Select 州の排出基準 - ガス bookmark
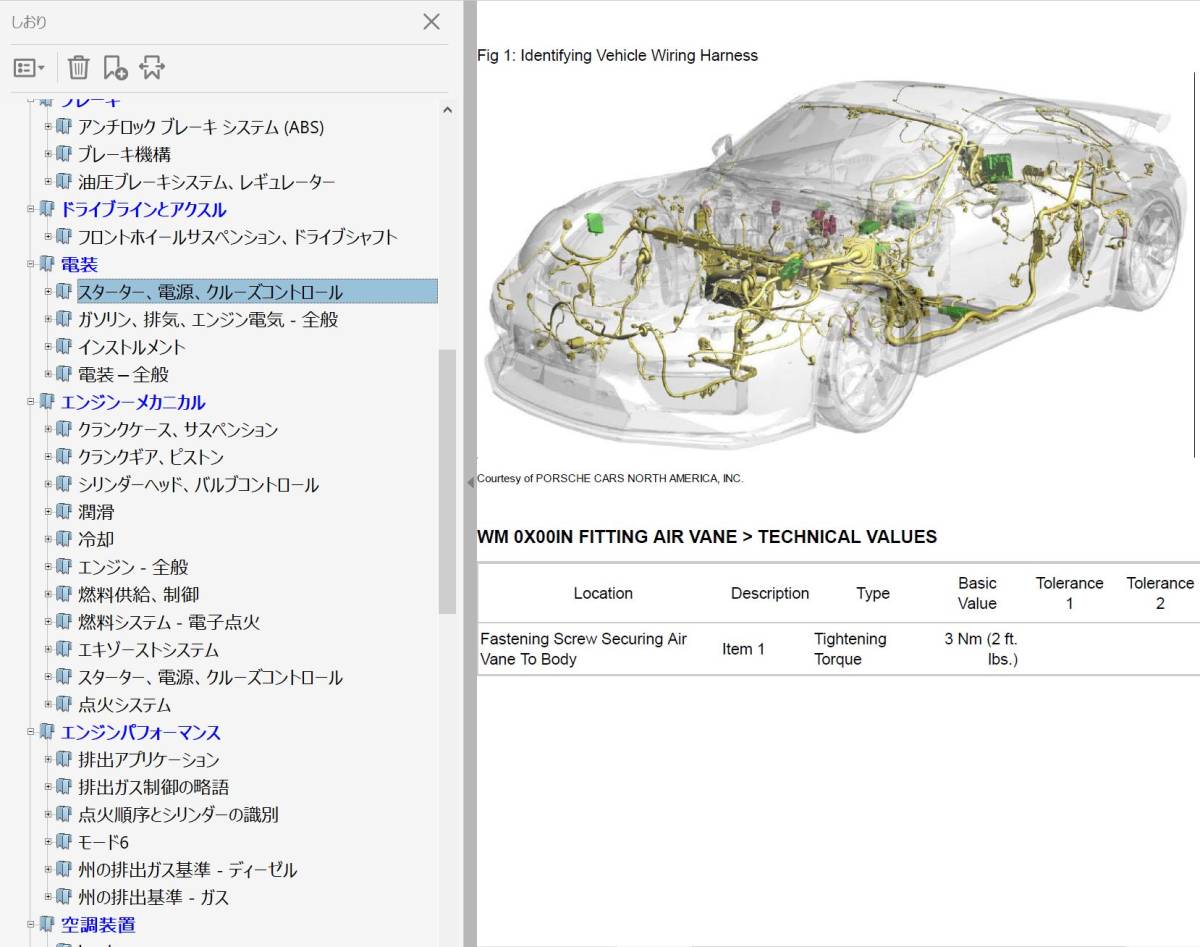 pos(153,897)
